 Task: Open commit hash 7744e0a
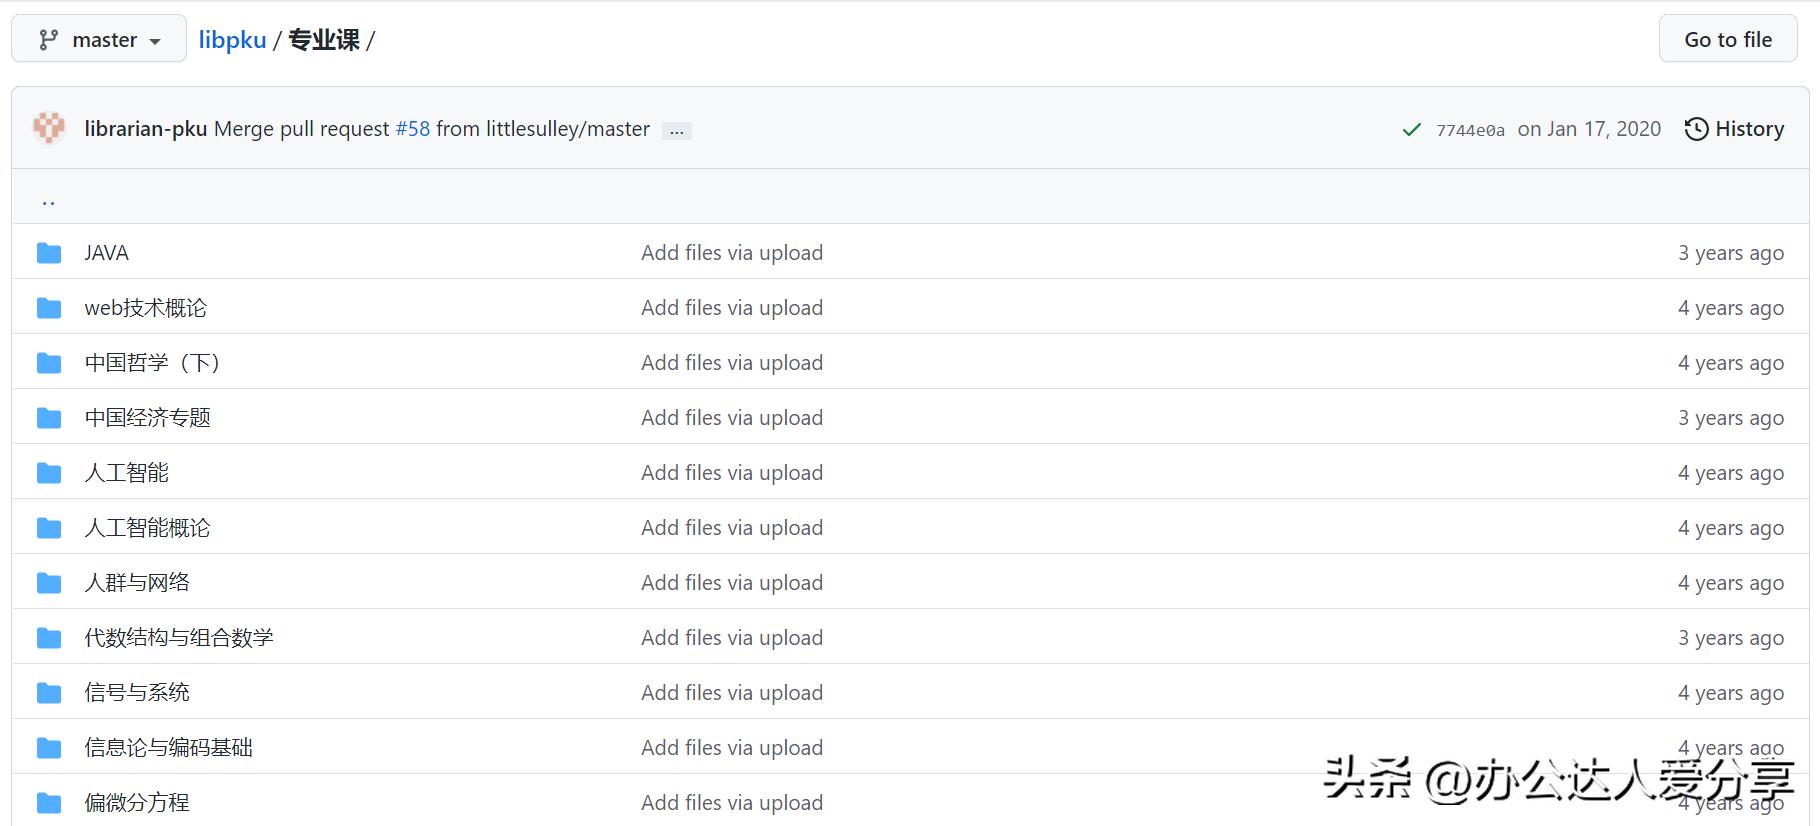point(1470,130)
